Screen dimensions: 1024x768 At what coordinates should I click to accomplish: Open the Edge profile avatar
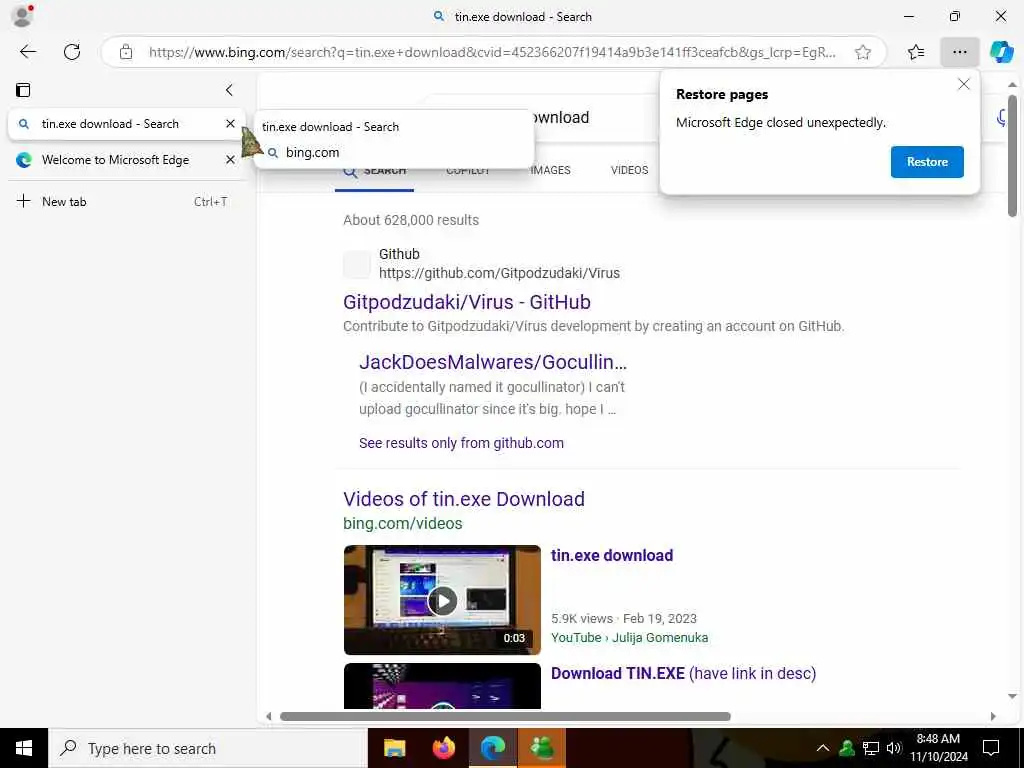click(x=22, y=16)
